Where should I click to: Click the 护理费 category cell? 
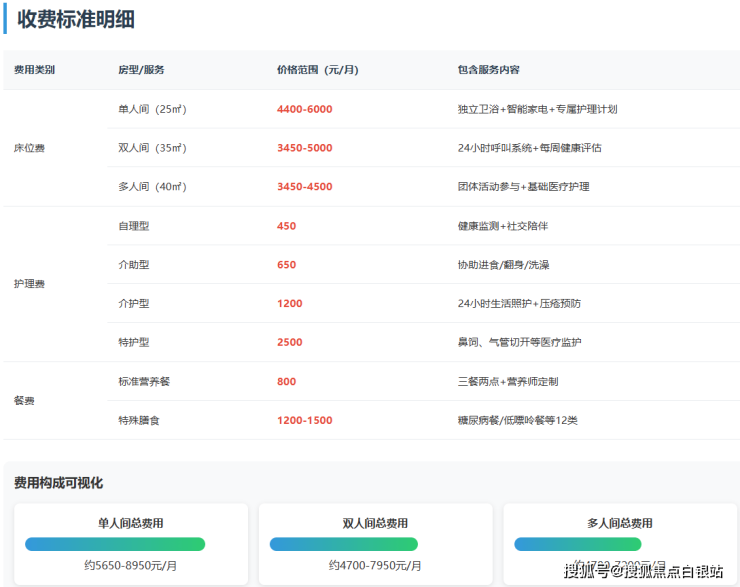29,284
